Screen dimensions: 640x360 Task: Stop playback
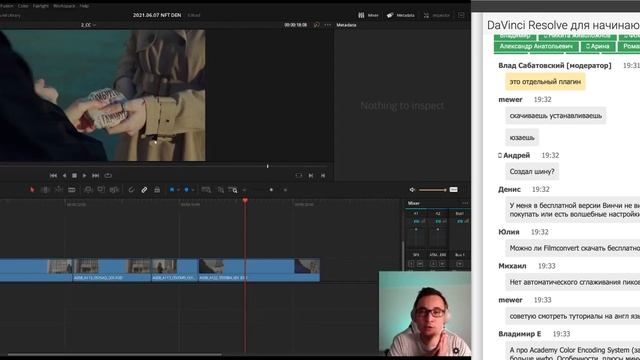(74, 176)
